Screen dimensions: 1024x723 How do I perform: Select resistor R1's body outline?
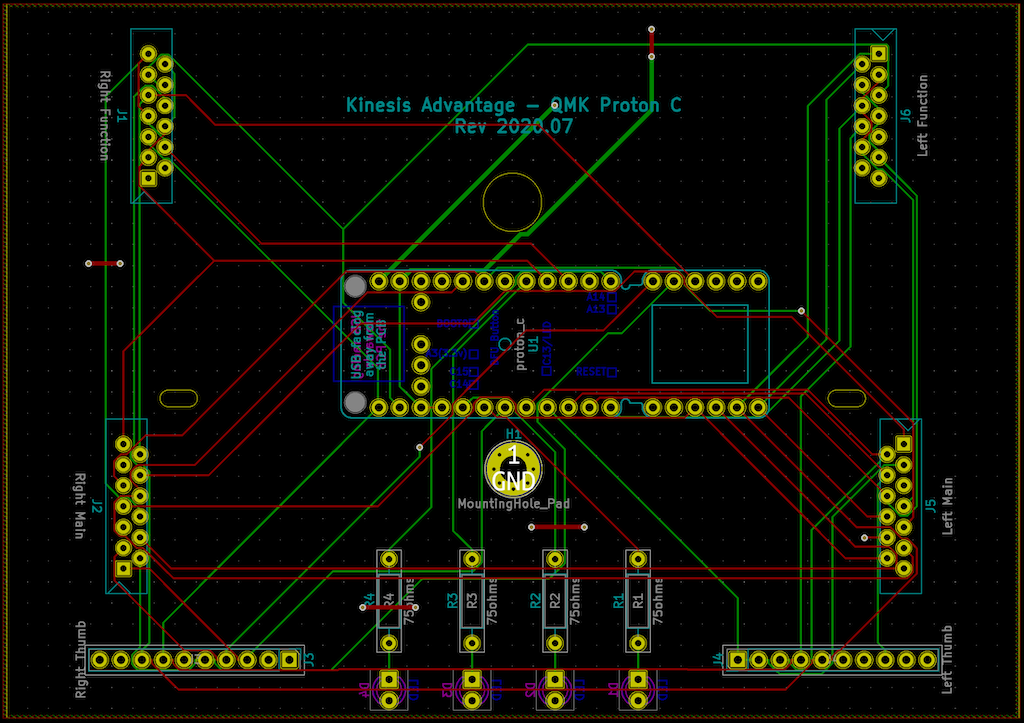click(638, 601)
